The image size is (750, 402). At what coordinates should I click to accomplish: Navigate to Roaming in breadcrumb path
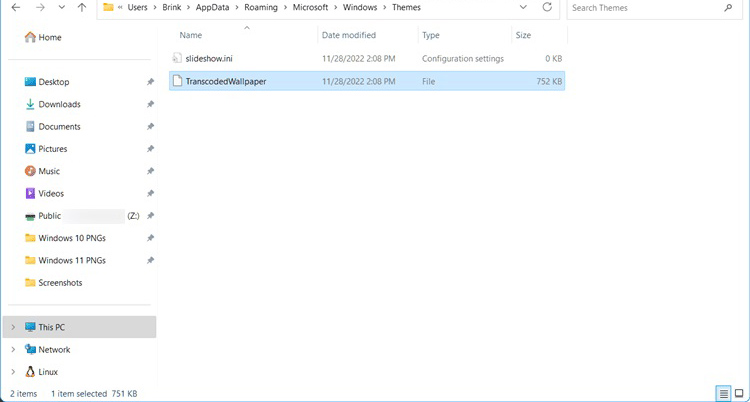pyautogui.click(x=260, y=8)
